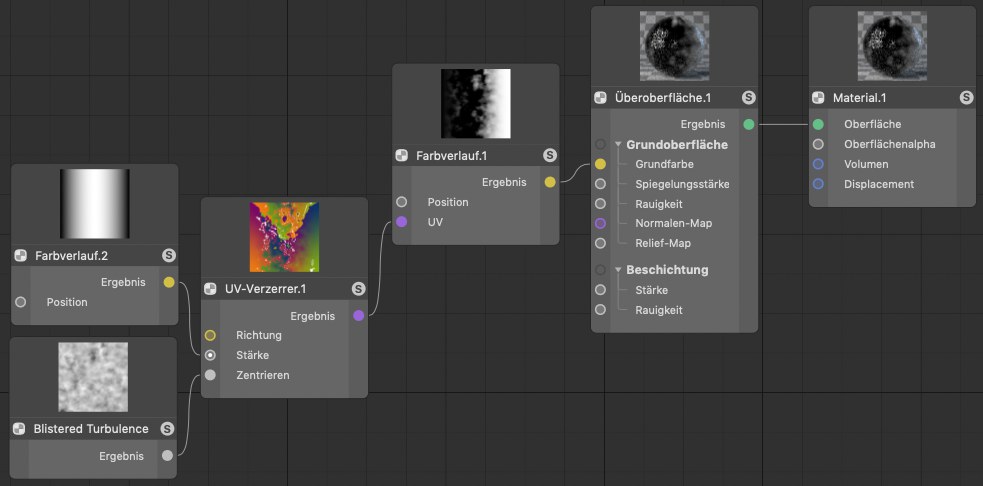Select the Farbverlauf.2 node title
The height and width of the screenshot is (486, 983).
(x=71, y=256)
